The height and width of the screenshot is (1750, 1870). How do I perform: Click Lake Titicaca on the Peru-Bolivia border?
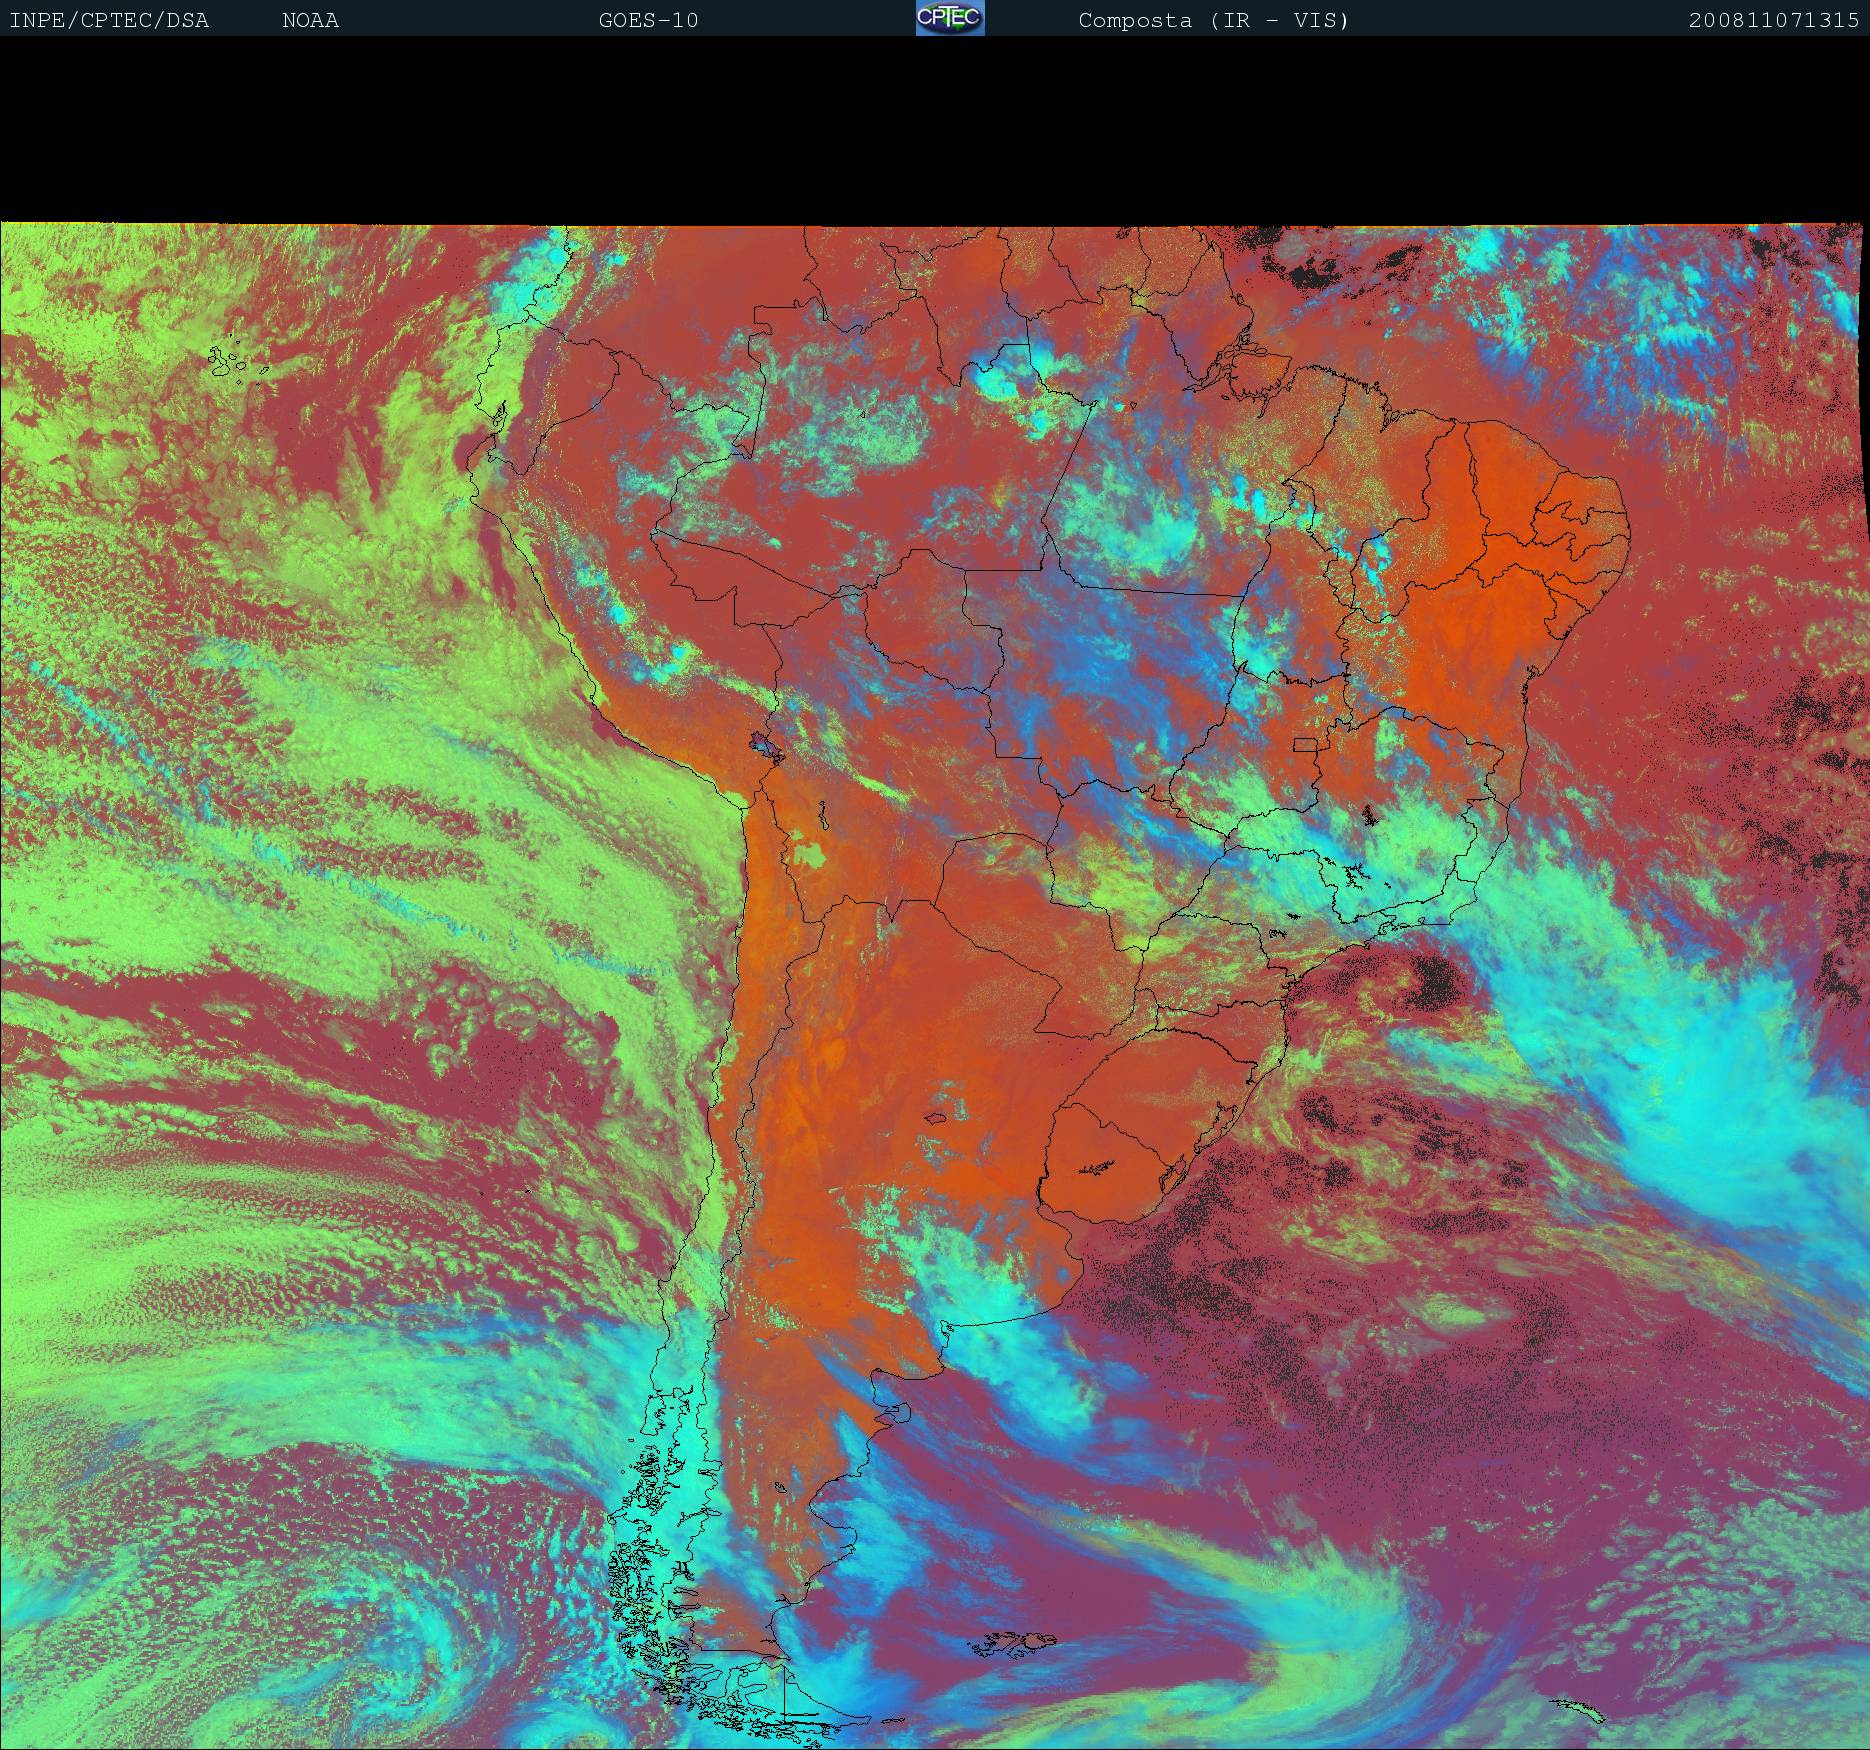pos(764,745)
